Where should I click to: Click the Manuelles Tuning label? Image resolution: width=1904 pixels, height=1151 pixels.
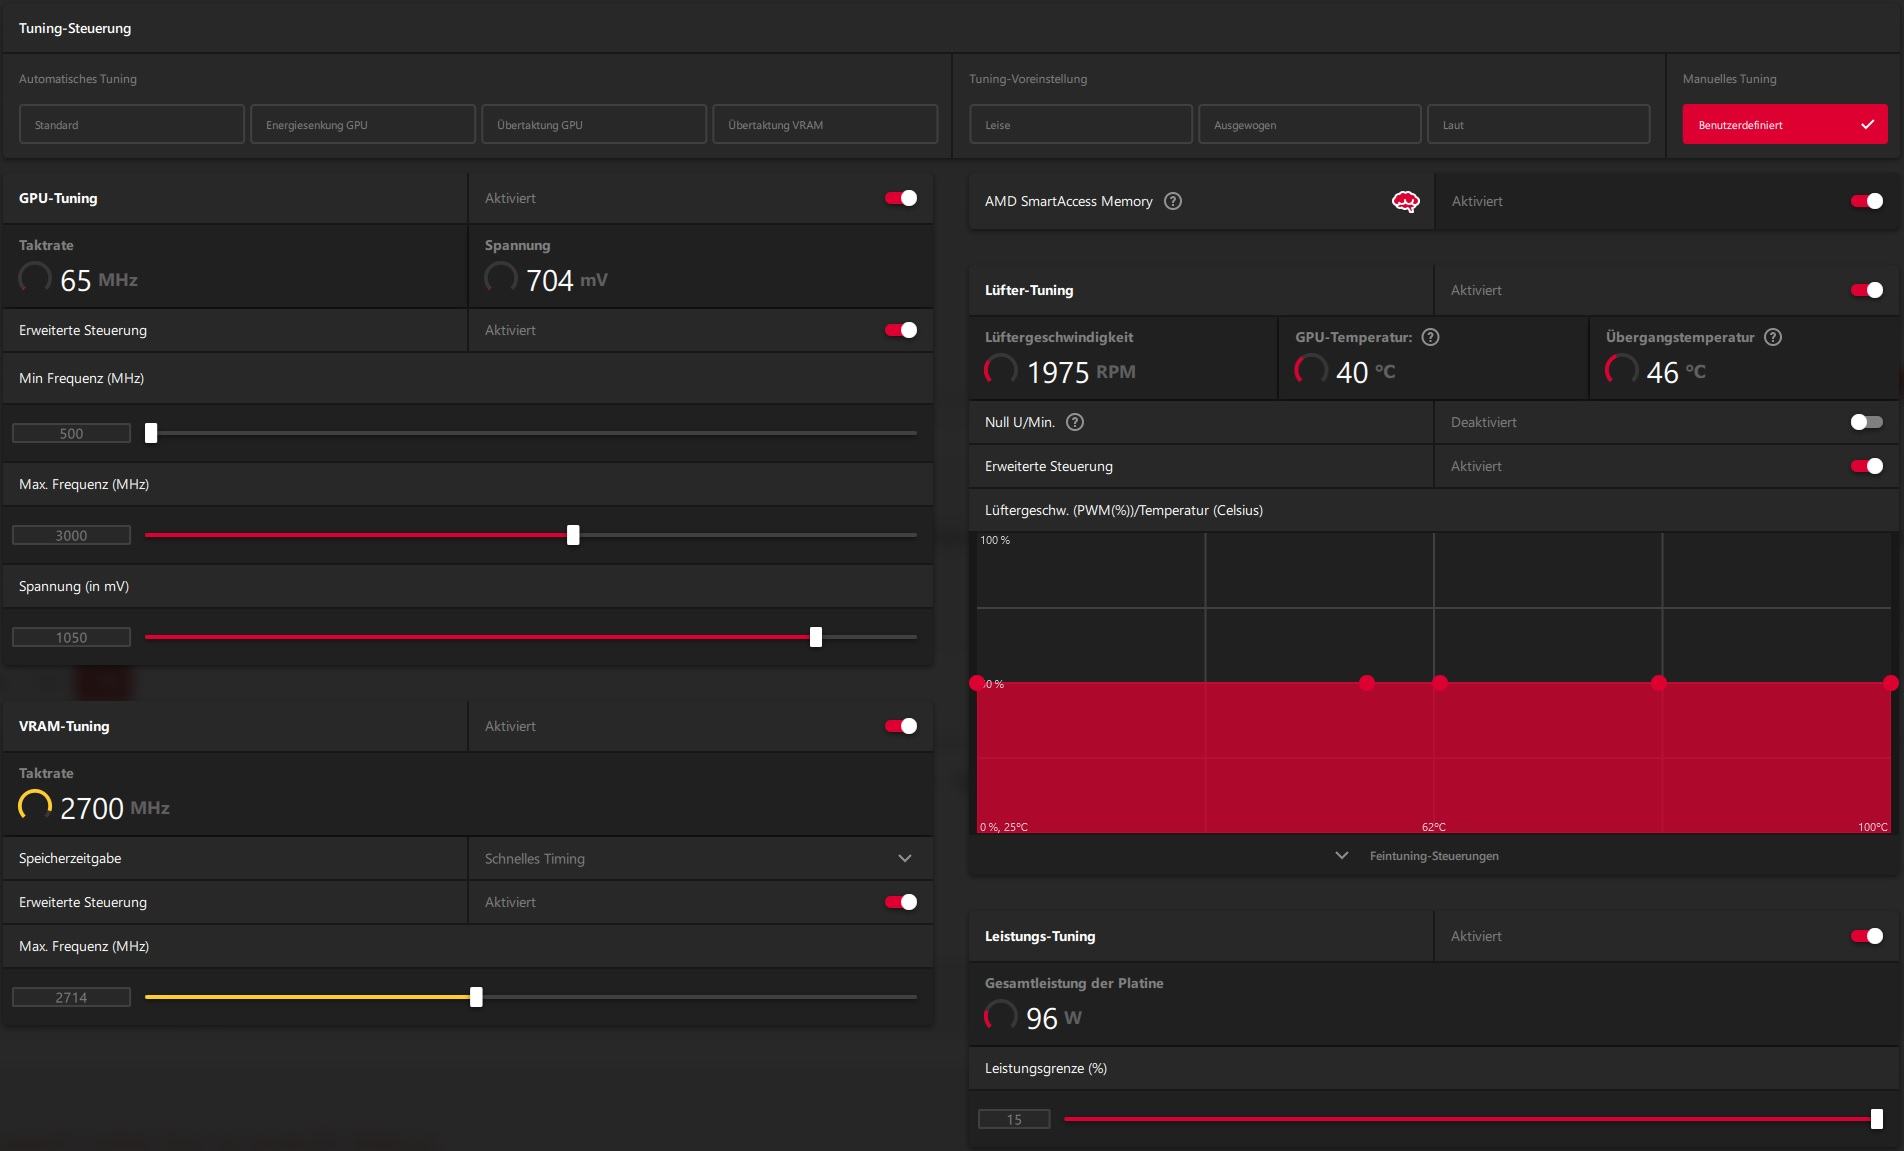pyautogui.click(x=1730, y=79)
